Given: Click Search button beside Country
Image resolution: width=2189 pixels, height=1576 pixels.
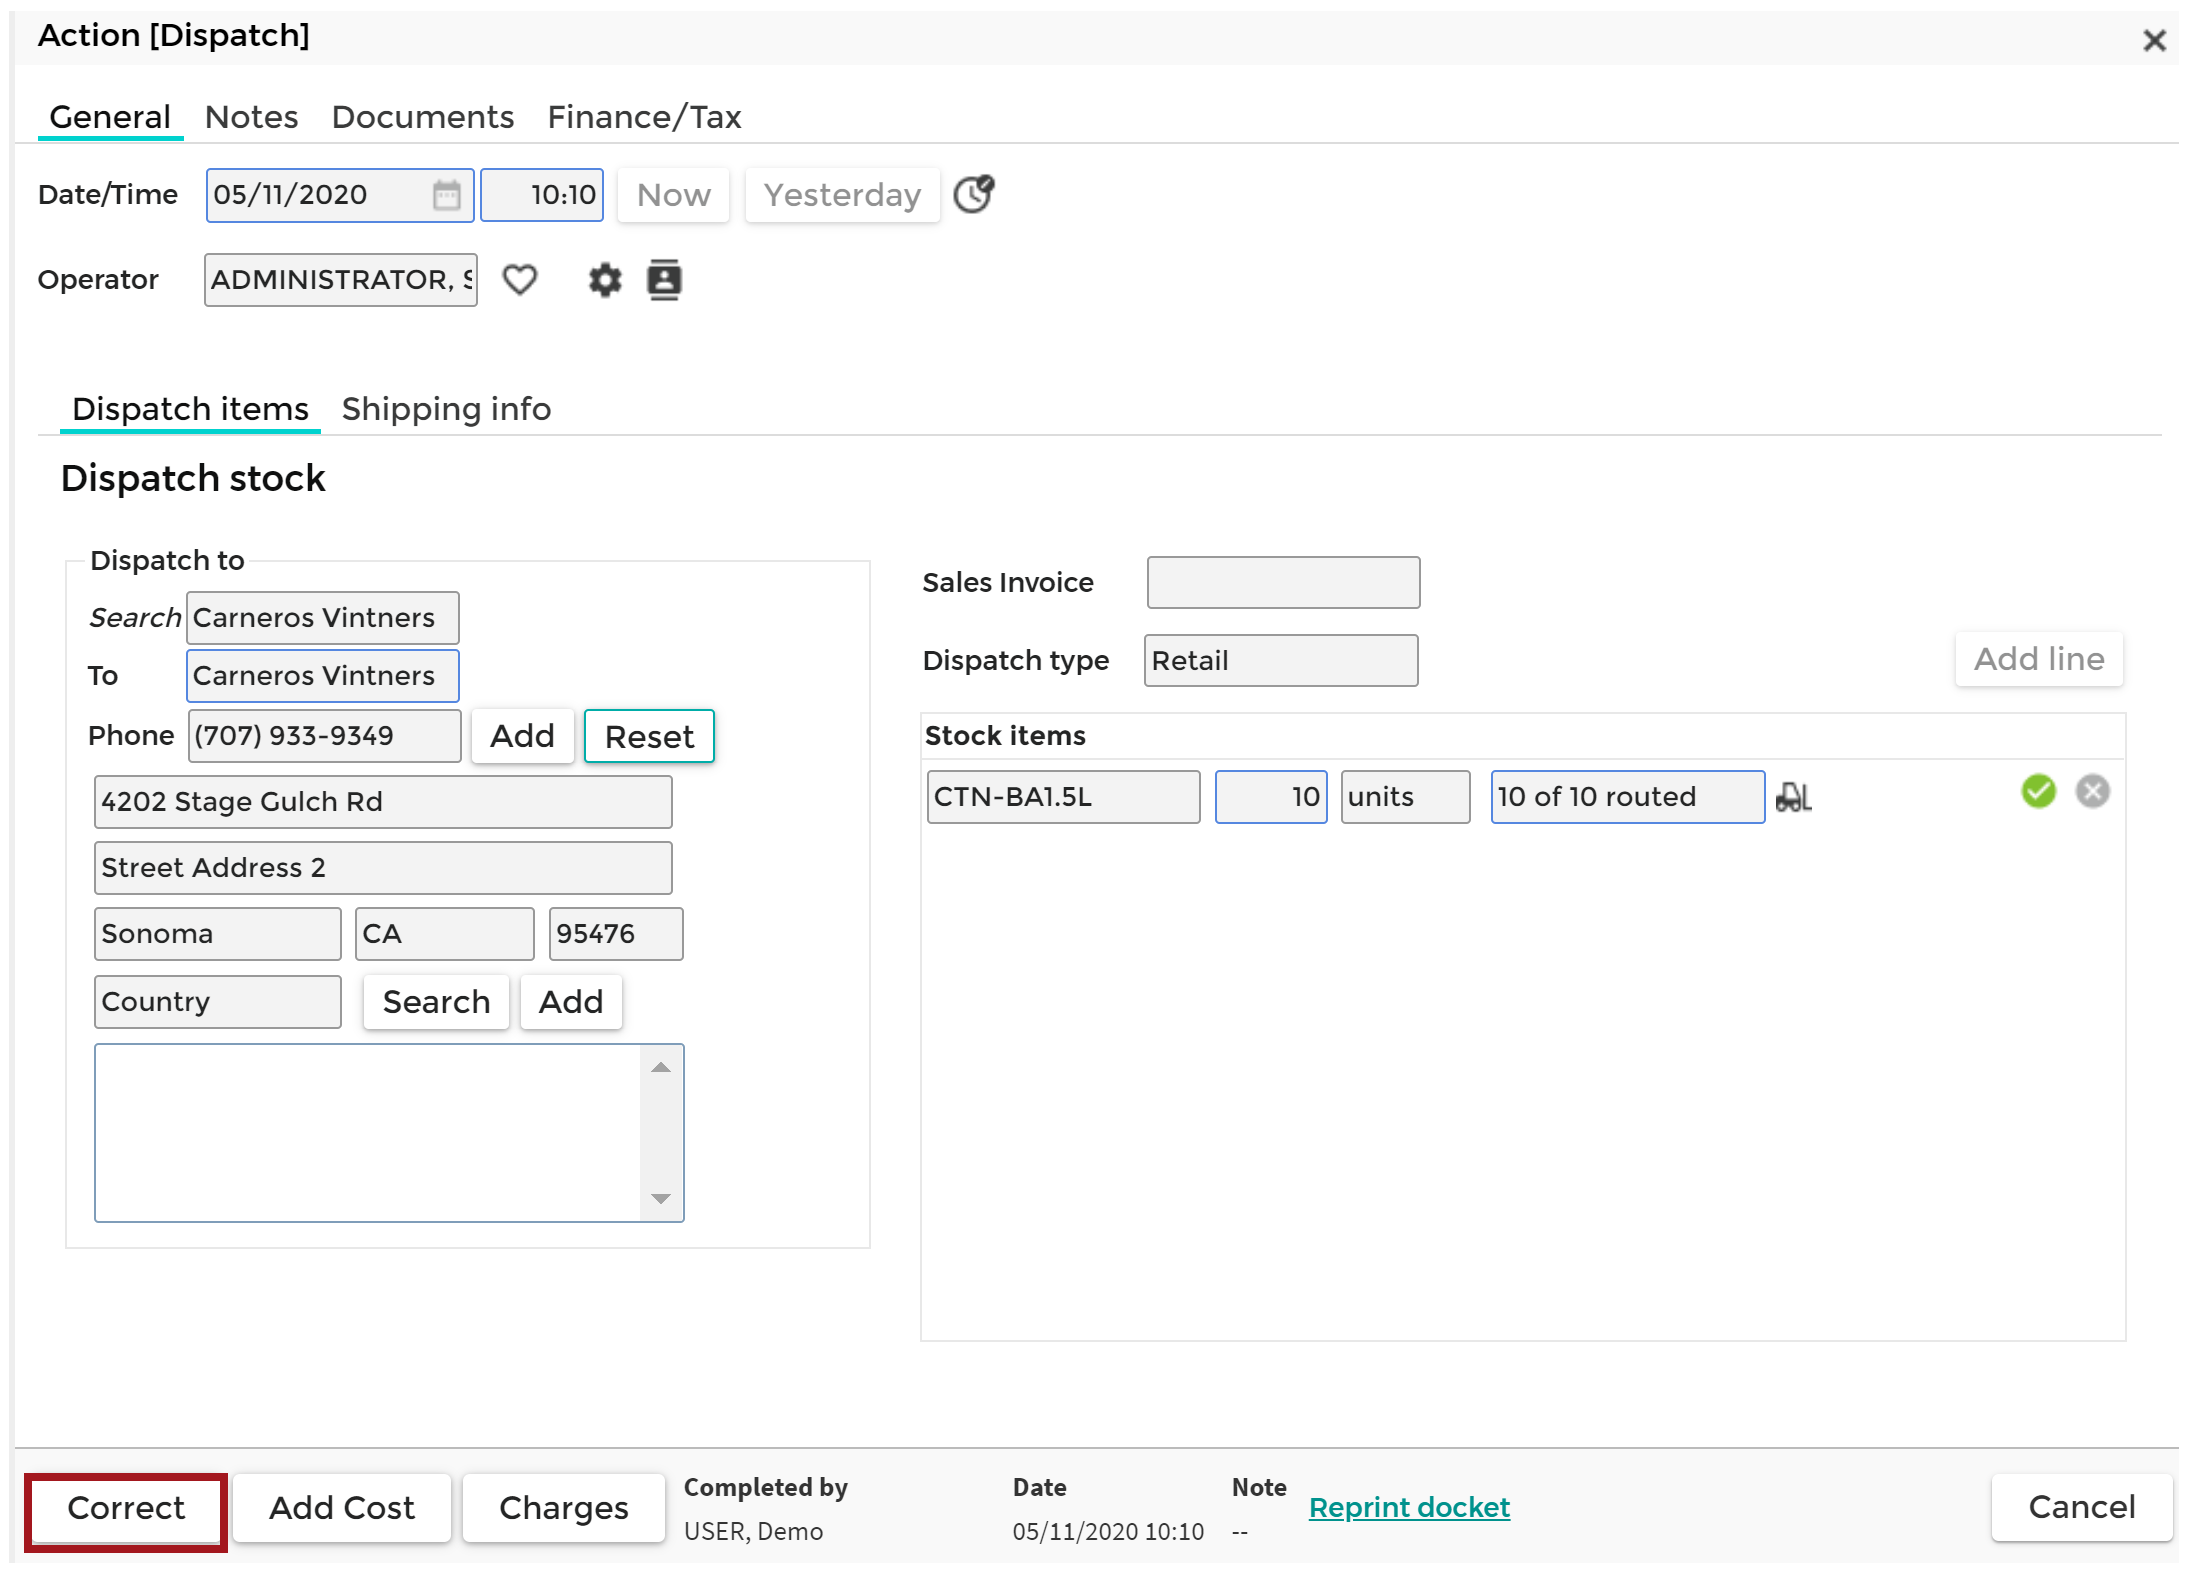Looking at the screenshot, I should click(436, 1002).
